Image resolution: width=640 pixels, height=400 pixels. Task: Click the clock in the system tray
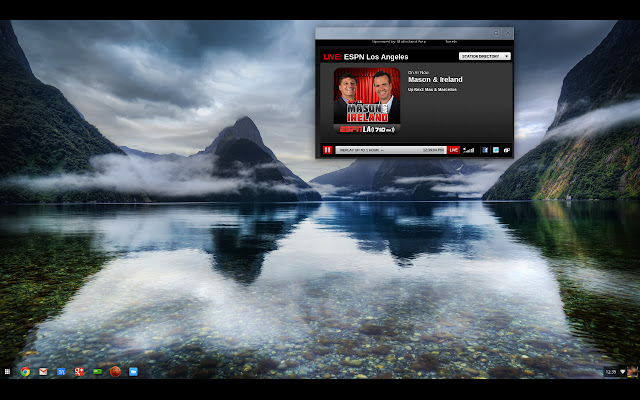point(611,372)
